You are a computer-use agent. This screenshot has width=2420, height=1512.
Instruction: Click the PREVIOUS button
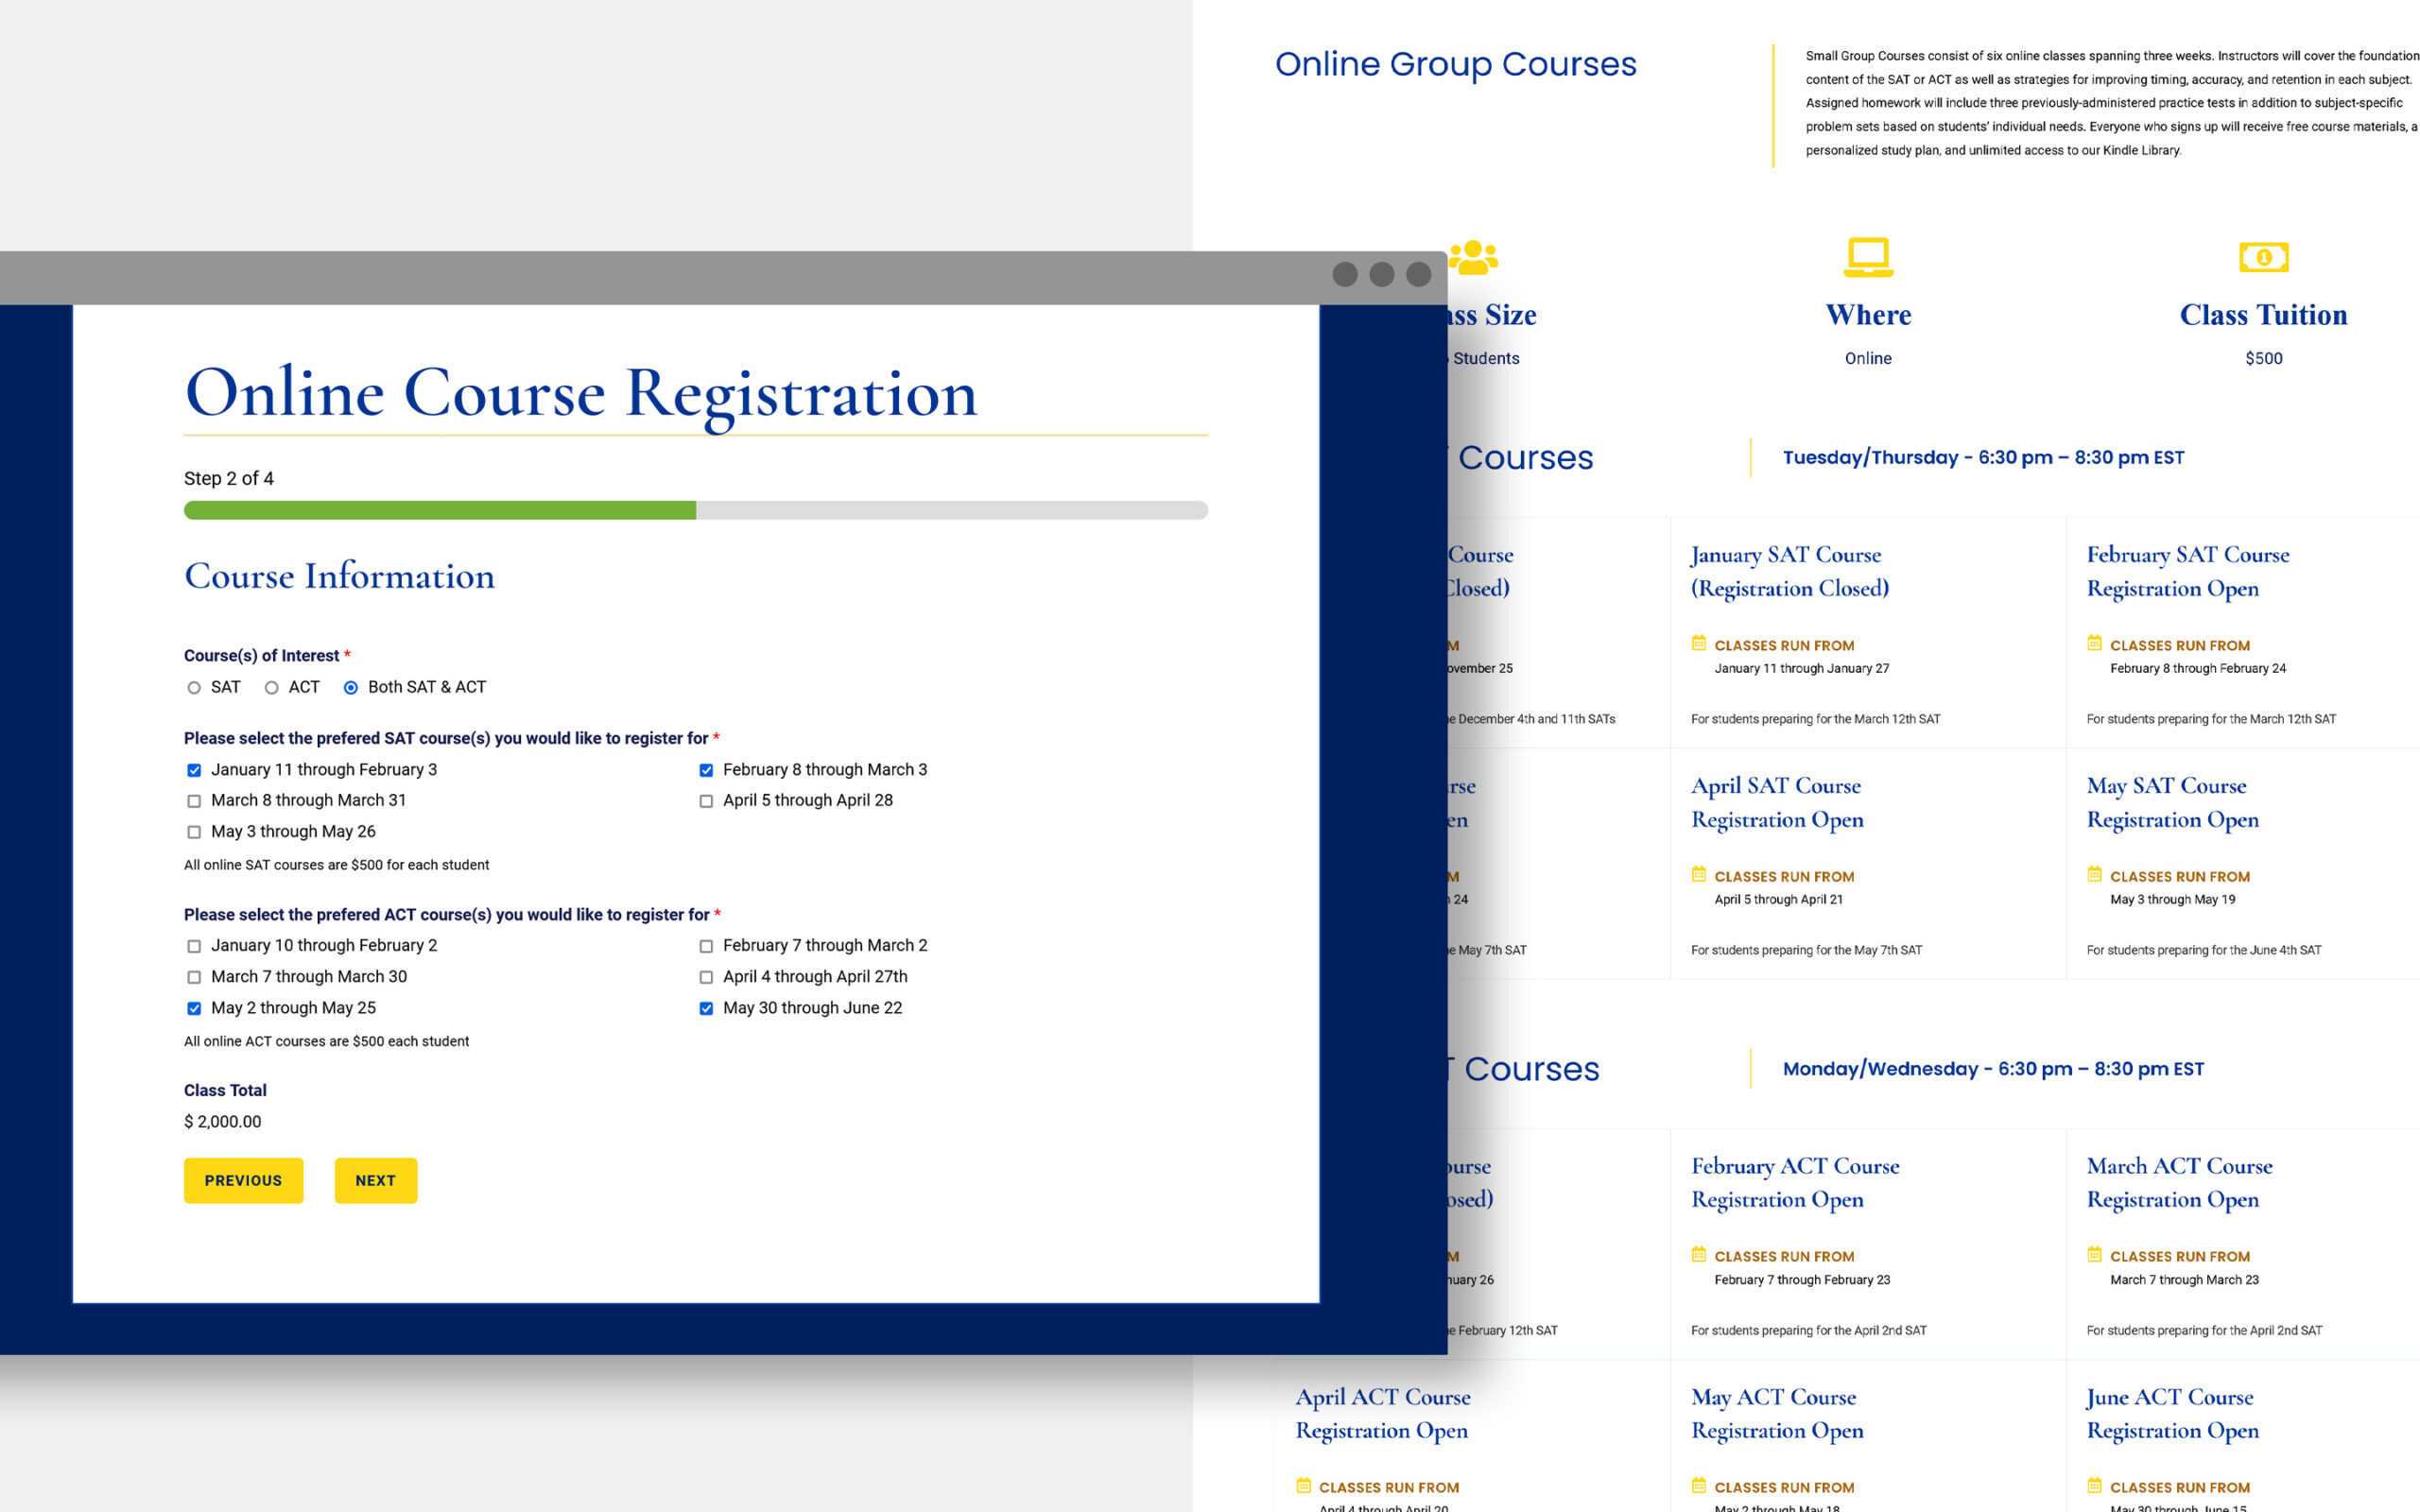pos(243,1180)
